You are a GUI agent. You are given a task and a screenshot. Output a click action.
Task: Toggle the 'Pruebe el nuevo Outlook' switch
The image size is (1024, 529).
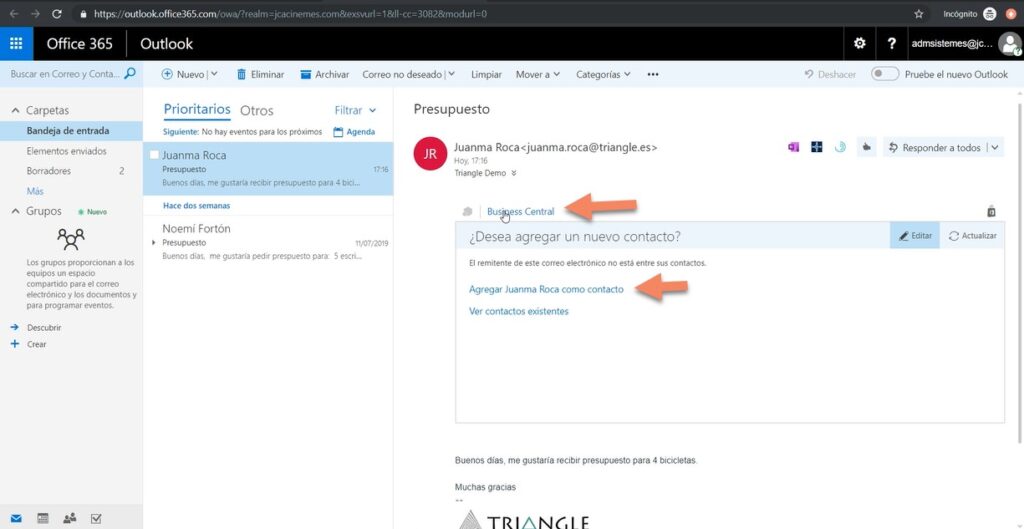pyautogui.click(x=884, y=74)
